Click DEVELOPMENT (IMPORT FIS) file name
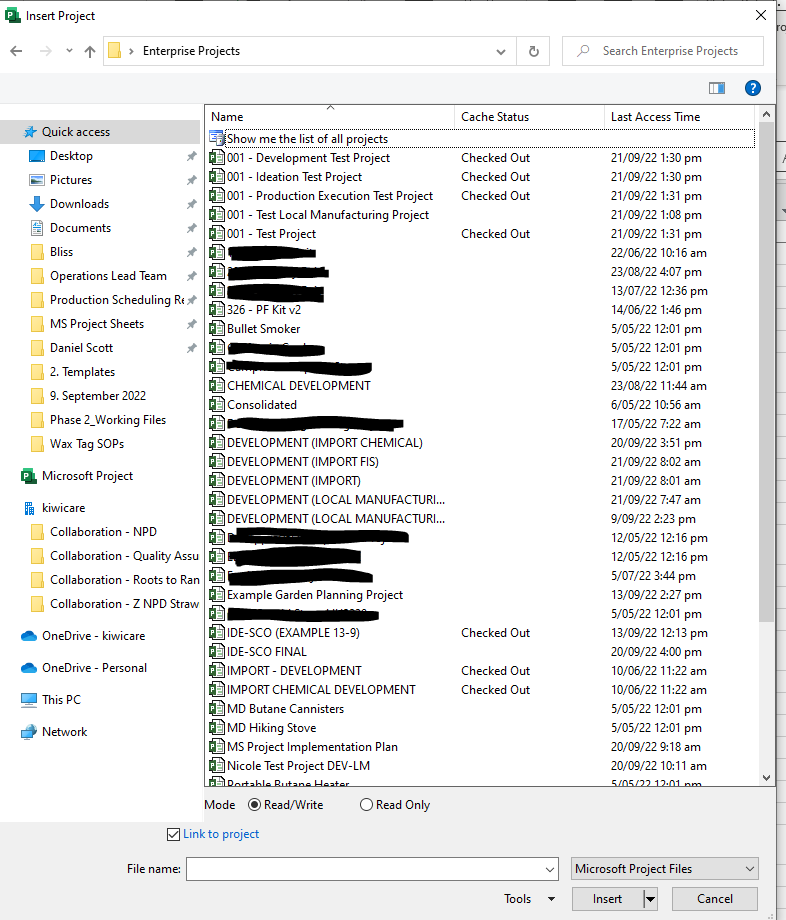 [x=303, y=462]
